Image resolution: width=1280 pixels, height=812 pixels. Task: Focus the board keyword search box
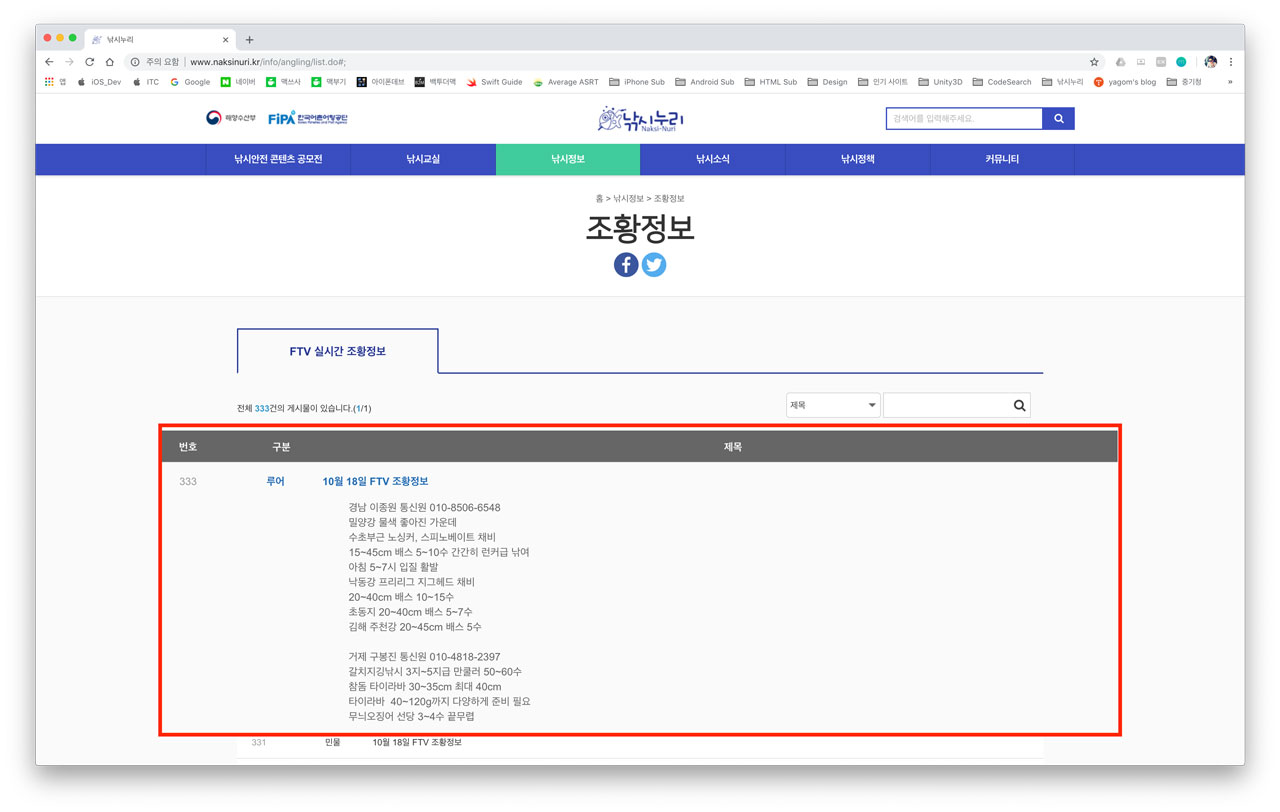click(946, 405)
